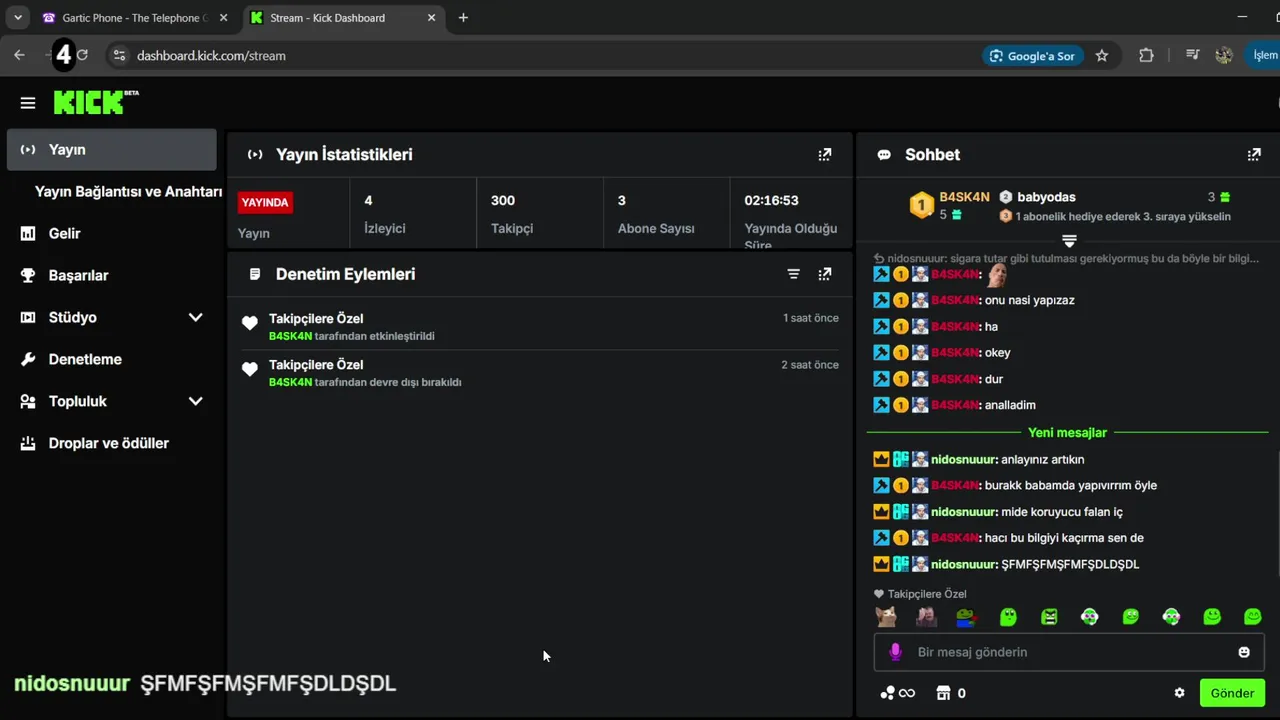Viewport: 1280px width, 720px height.
Task: Open a new browser tab
Action: click(463, 17)
